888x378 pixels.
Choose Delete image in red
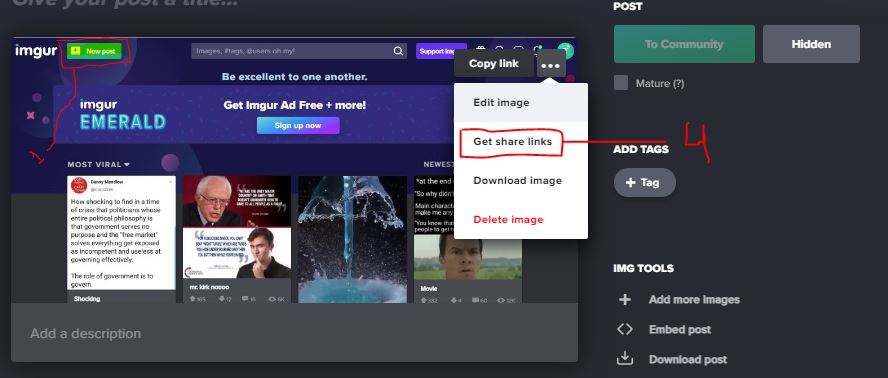[x=521, y=219]
